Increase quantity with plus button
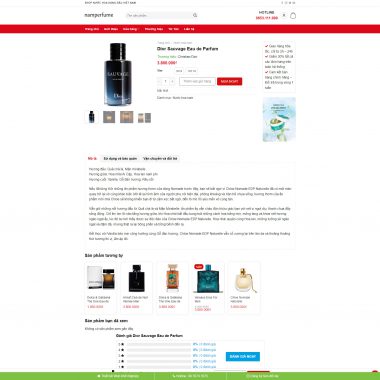The height and width of the screenshot is (380, 380). pyautogui.click(x=172, y=81)
